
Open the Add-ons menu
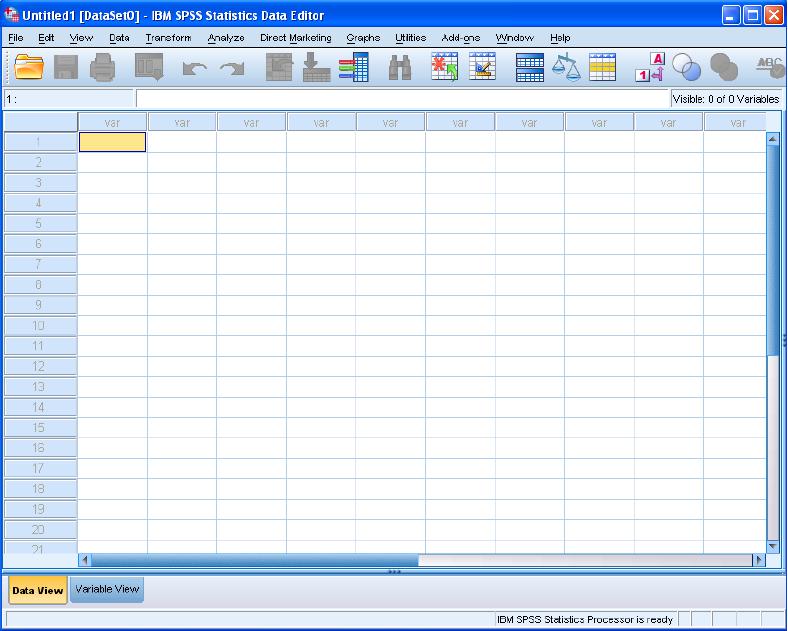coord(460,38)
